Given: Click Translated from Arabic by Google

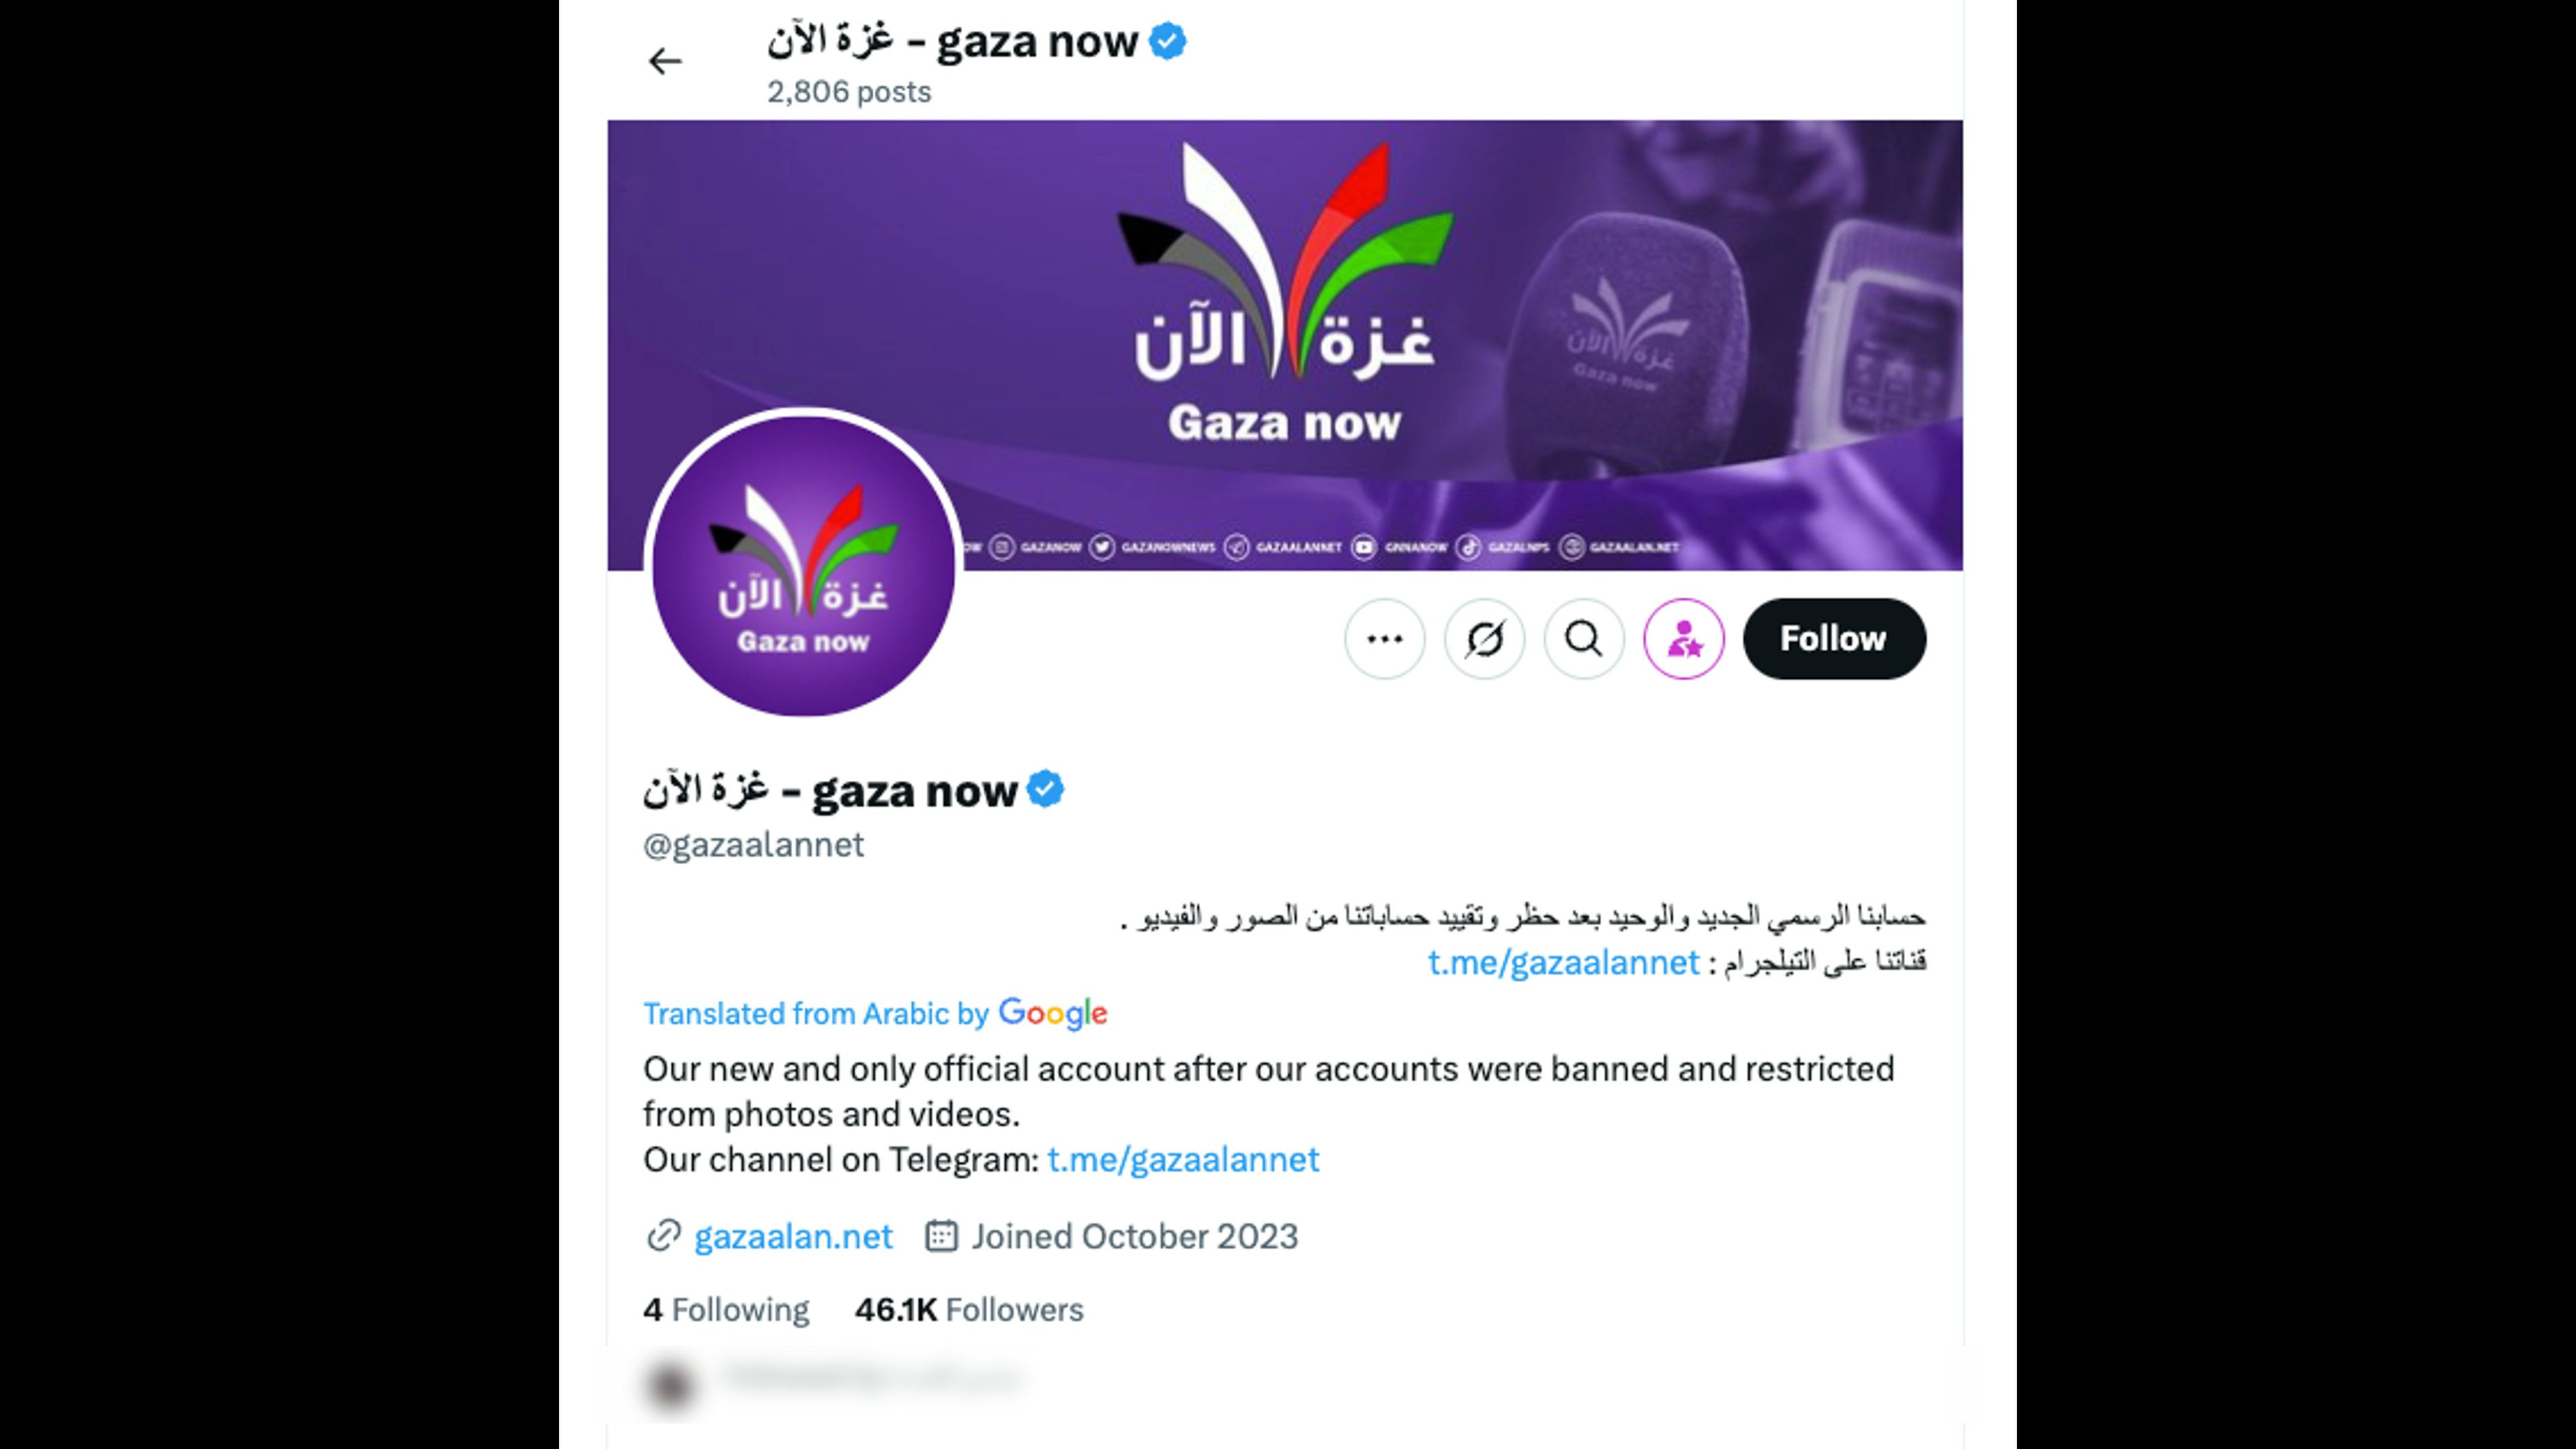Looking at the screenshot, I should tap(875, 1013).
